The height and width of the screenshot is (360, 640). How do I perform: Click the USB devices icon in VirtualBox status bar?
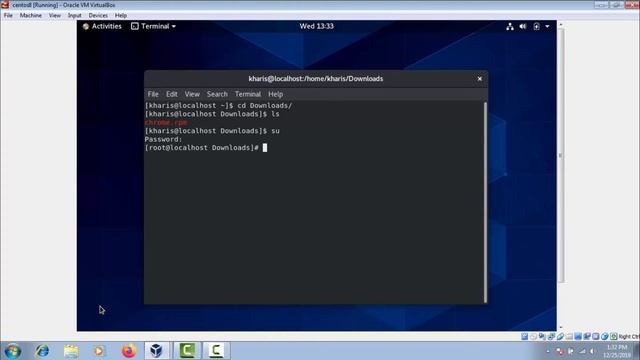(x=560, y=336)
